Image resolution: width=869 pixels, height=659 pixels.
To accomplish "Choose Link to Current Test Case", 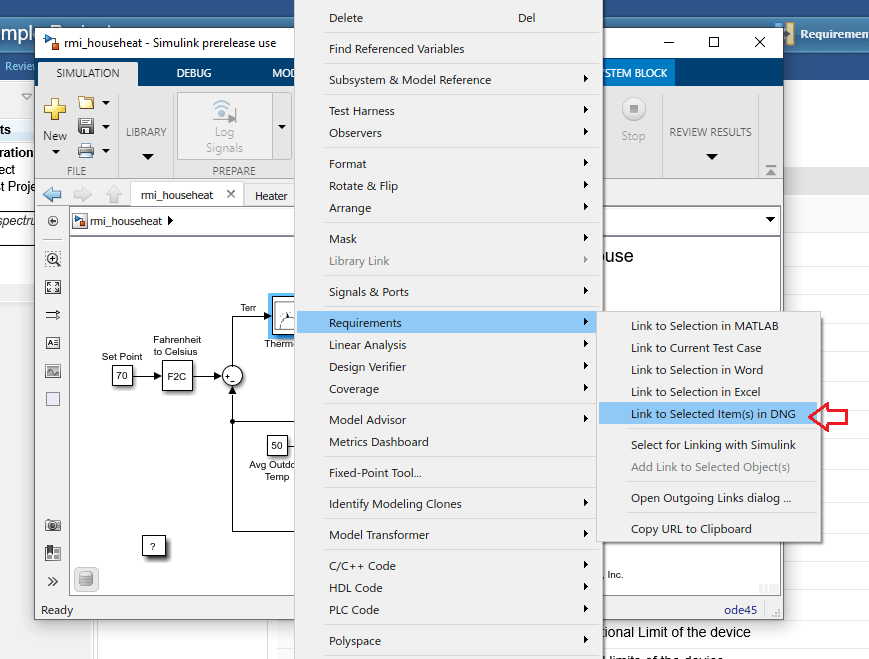I will 708,348.
